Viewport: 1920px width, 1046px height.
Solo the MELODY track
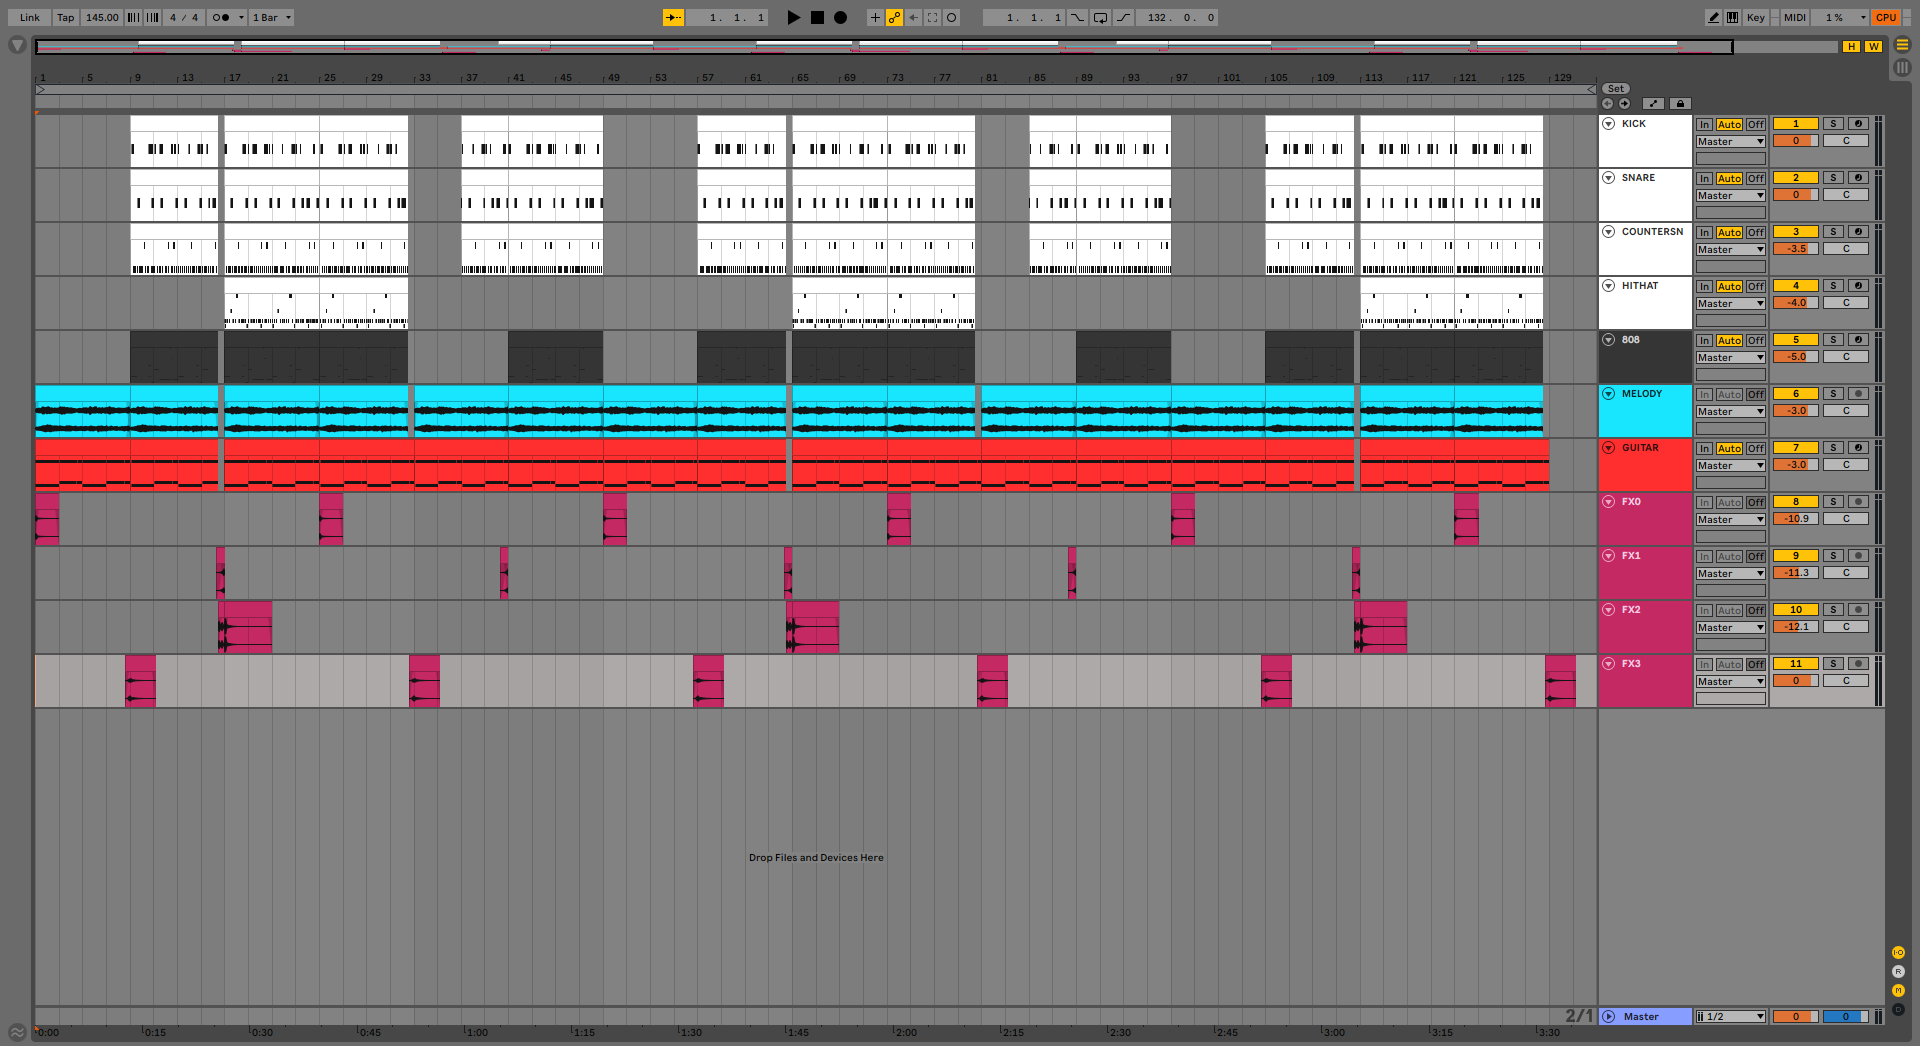point(1833,394)
